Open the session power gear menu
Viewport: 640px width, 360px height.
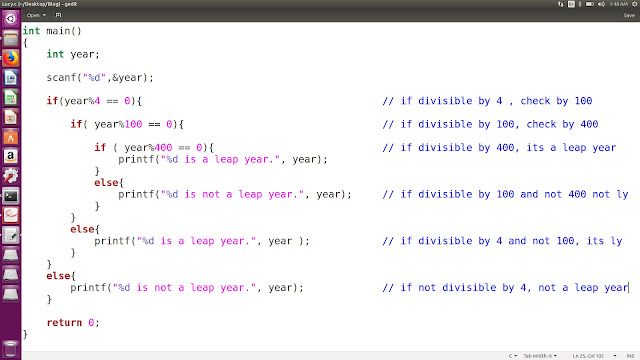point(635,4)
